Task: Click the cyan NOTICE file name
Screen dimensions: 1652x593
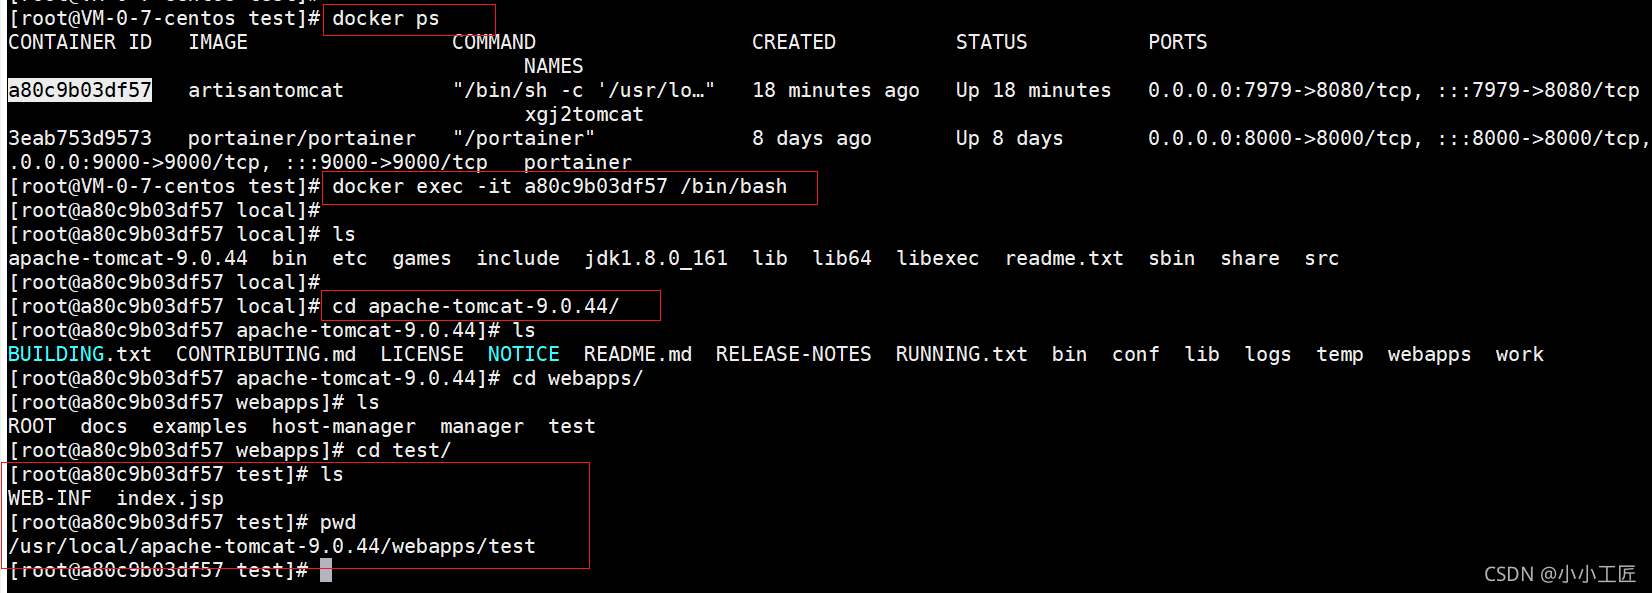Action: click(523, 354)
